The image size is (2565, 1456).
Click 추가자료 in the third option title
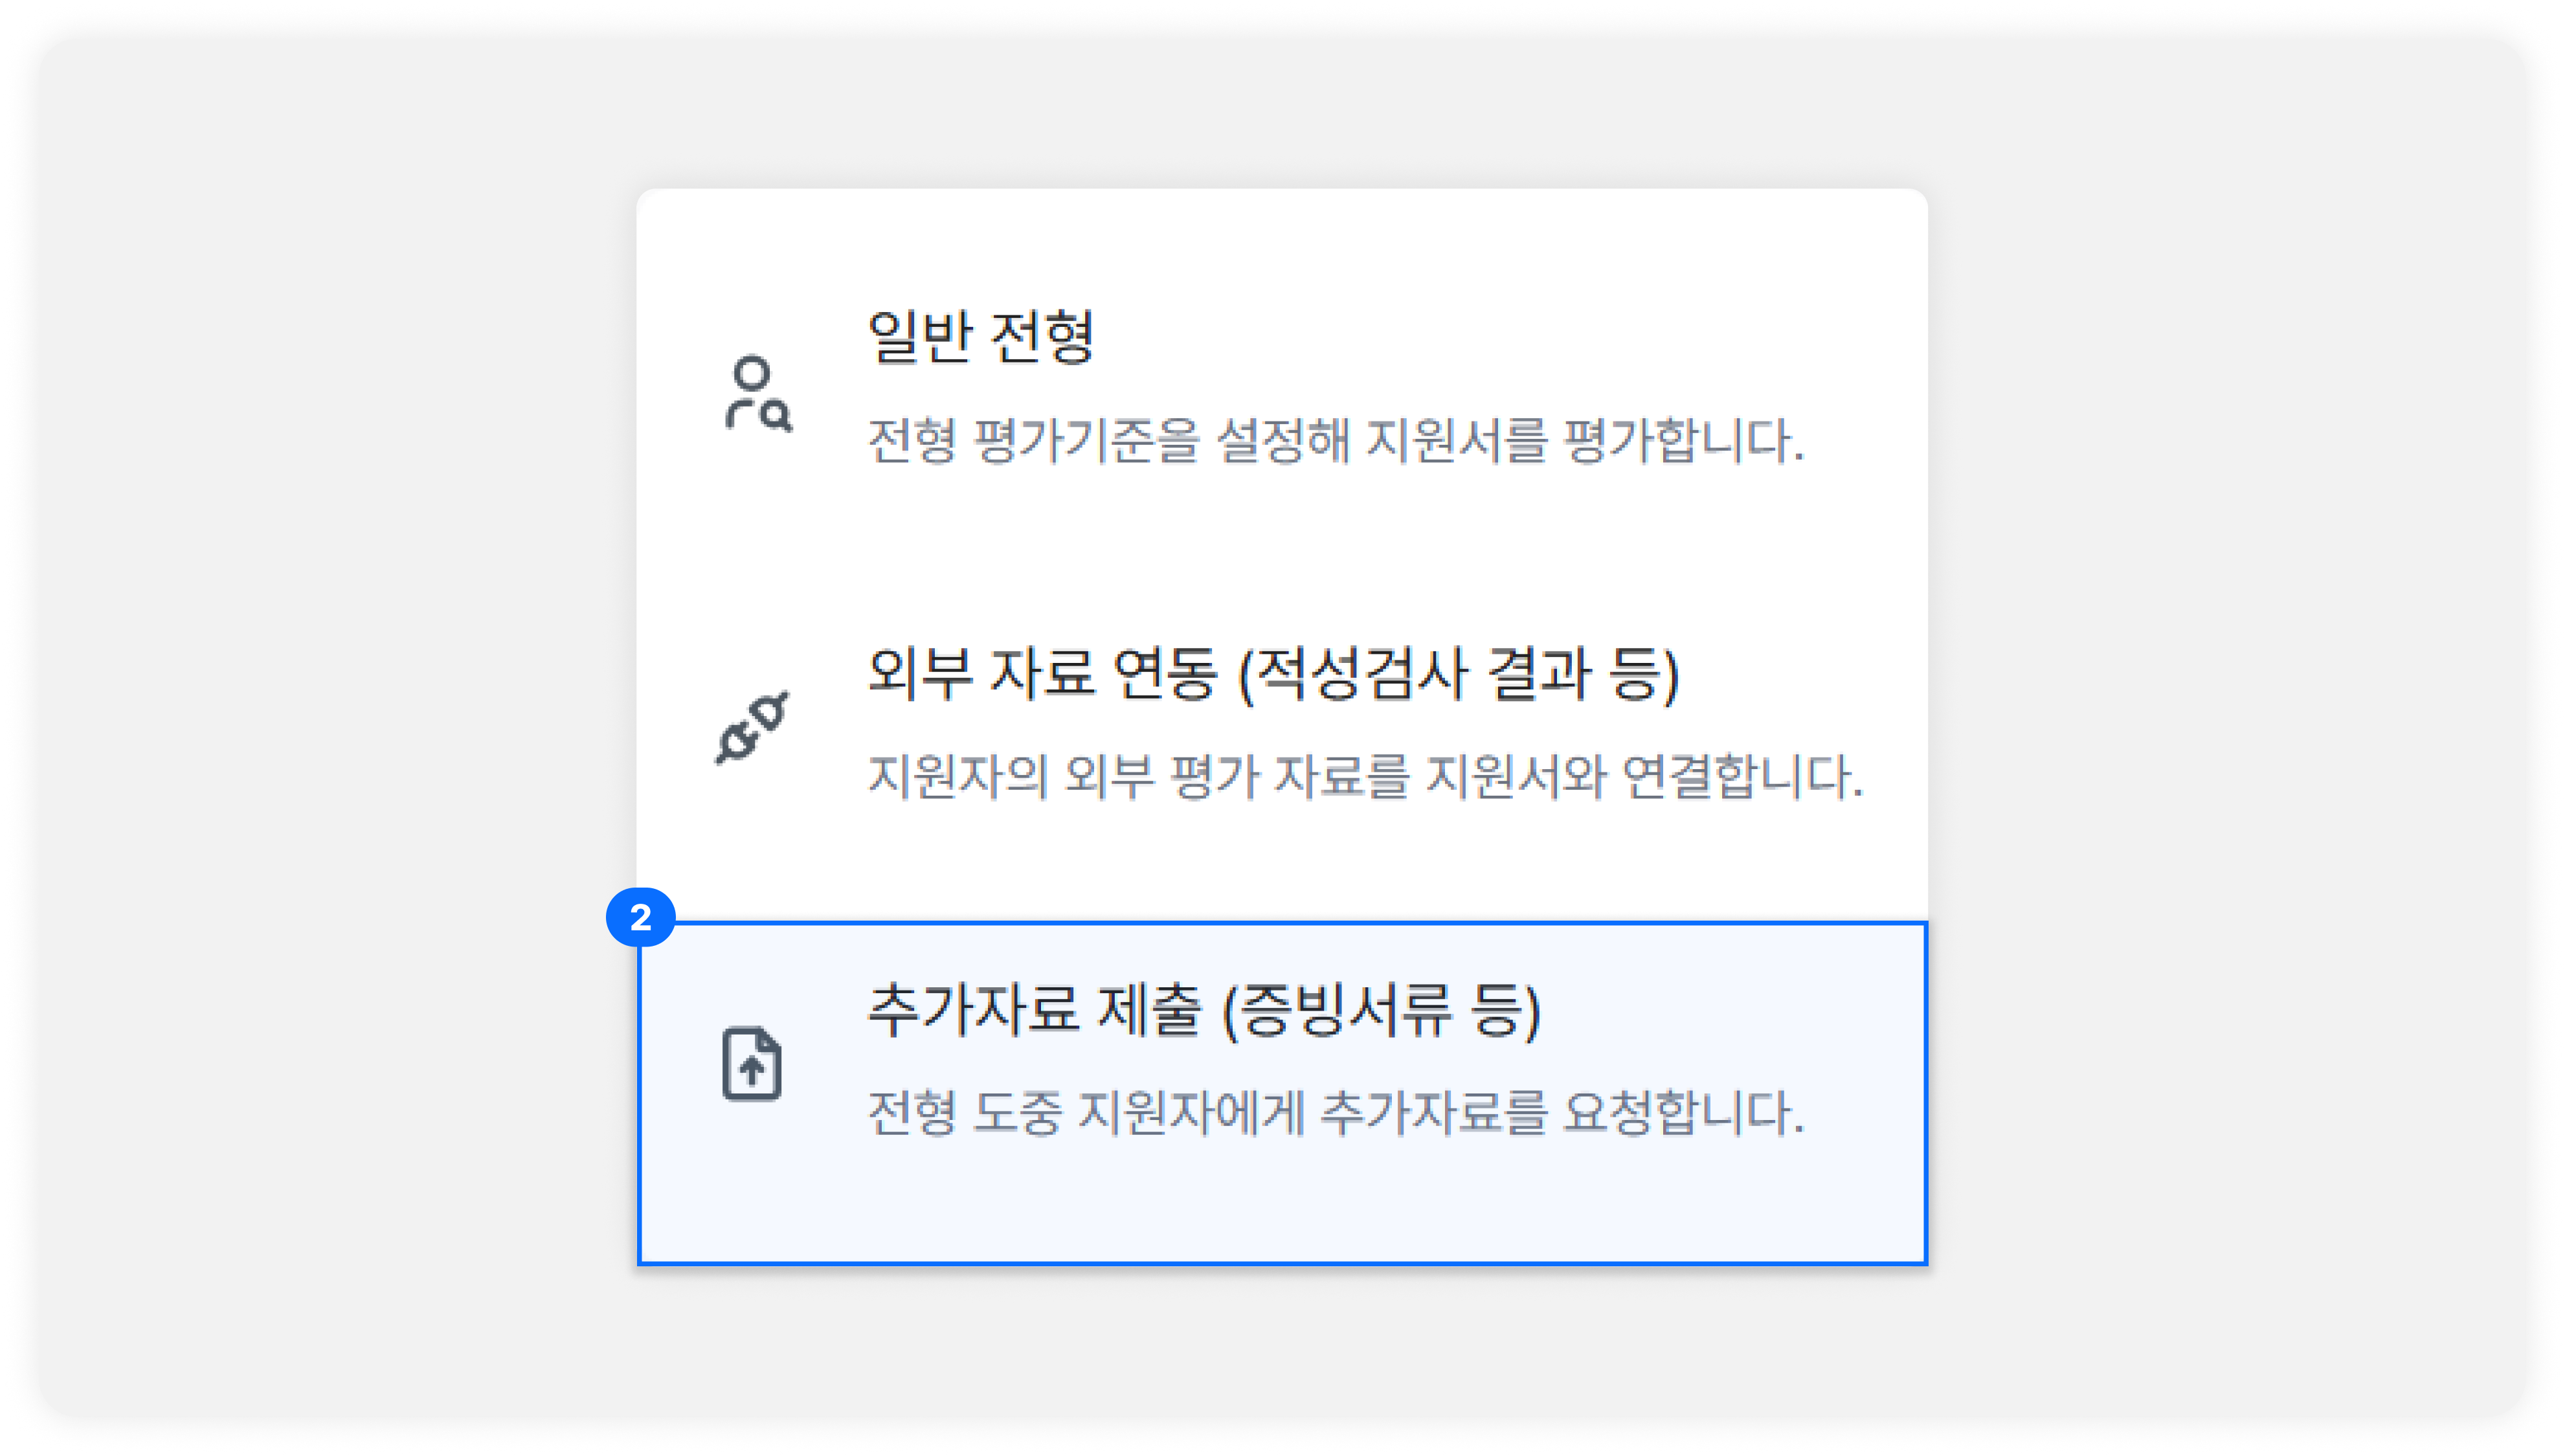[x=974, y=1009]
